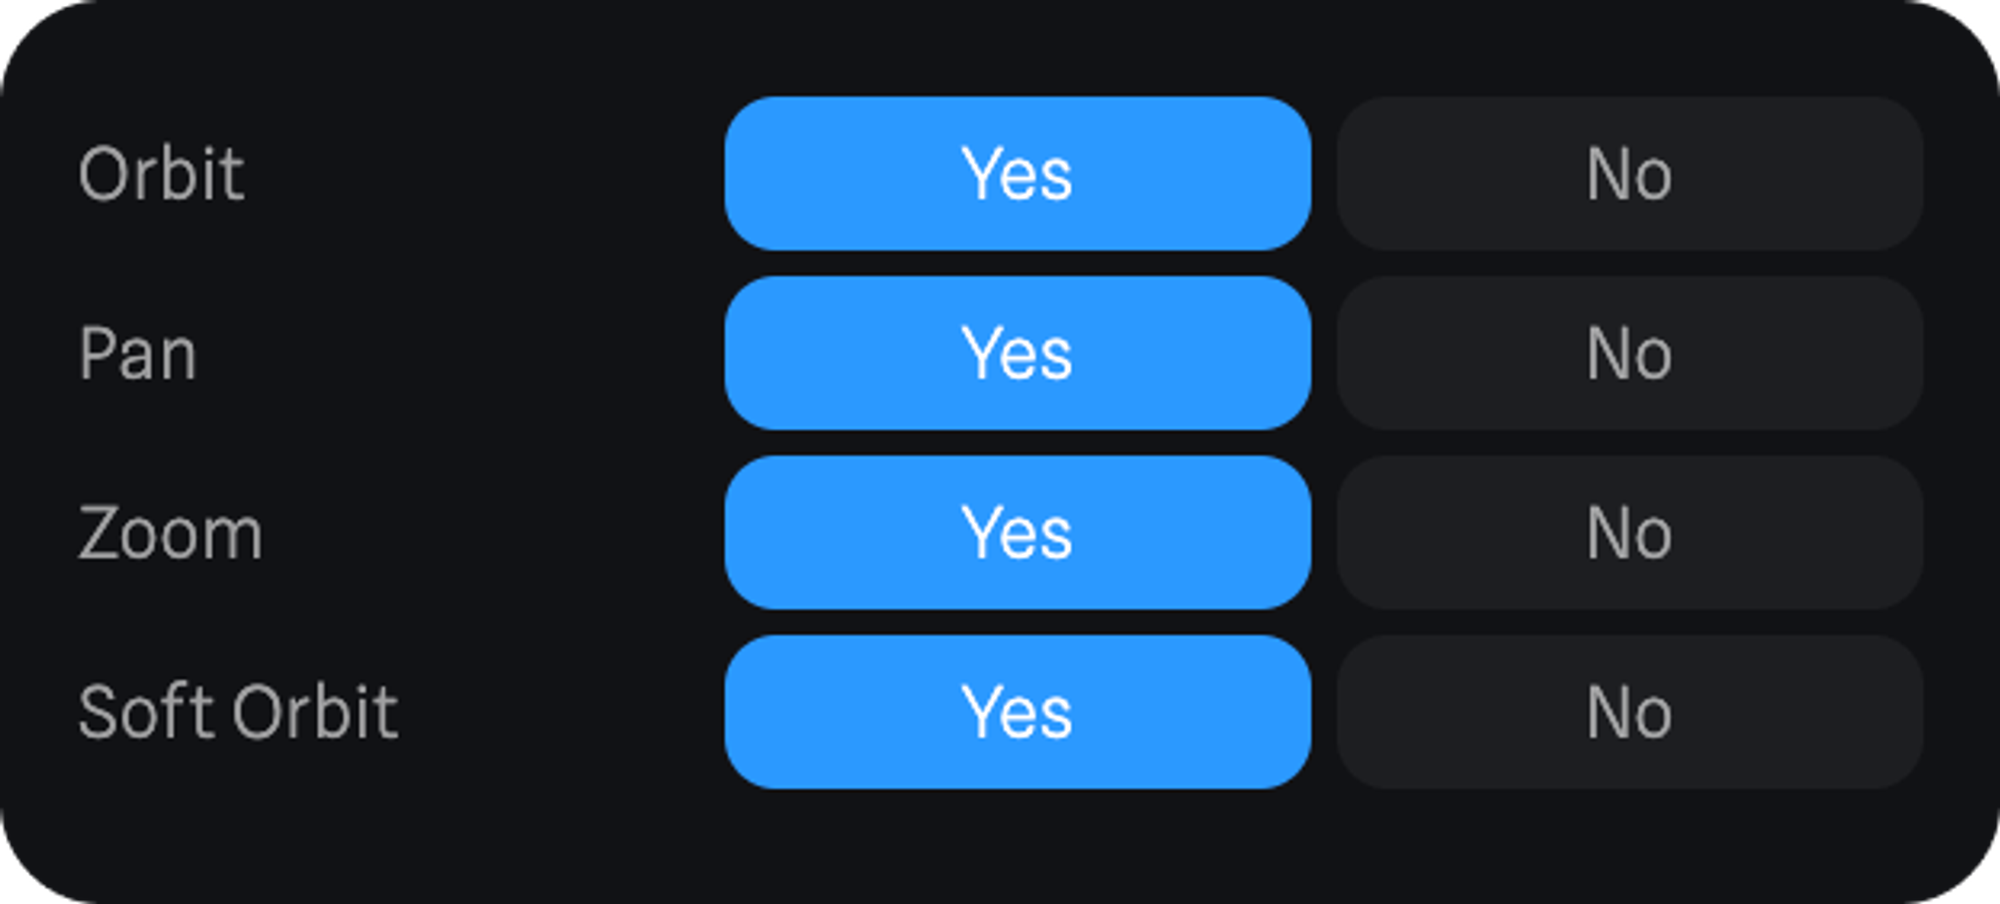Enable Orbit by selecting Yes
2000x904 pixels.
click(x=1017, y=174)
